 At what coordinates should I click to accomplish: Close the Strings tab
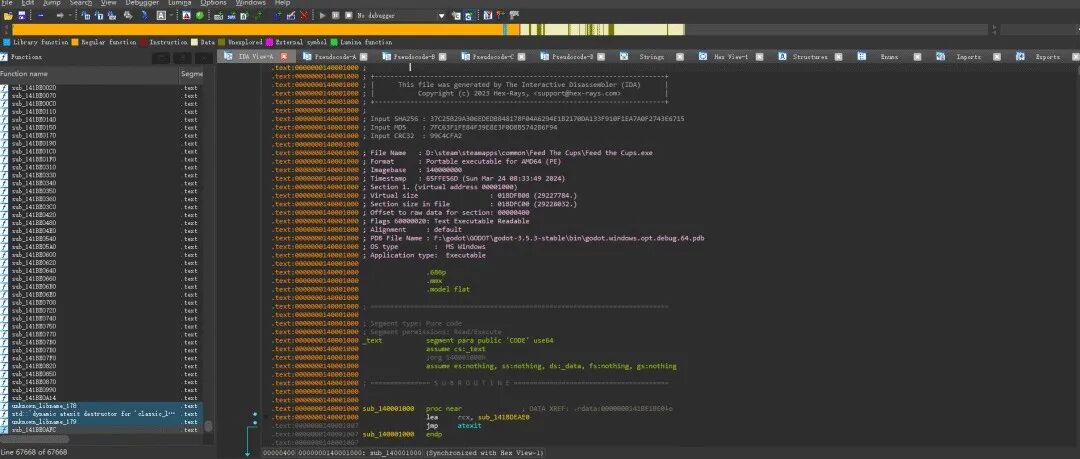pyautogui.click(x=680, y=57)
